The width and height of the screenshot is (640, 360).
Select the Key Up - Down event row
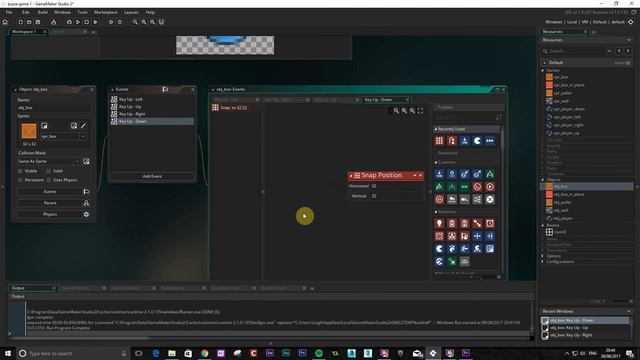(152, 121)
